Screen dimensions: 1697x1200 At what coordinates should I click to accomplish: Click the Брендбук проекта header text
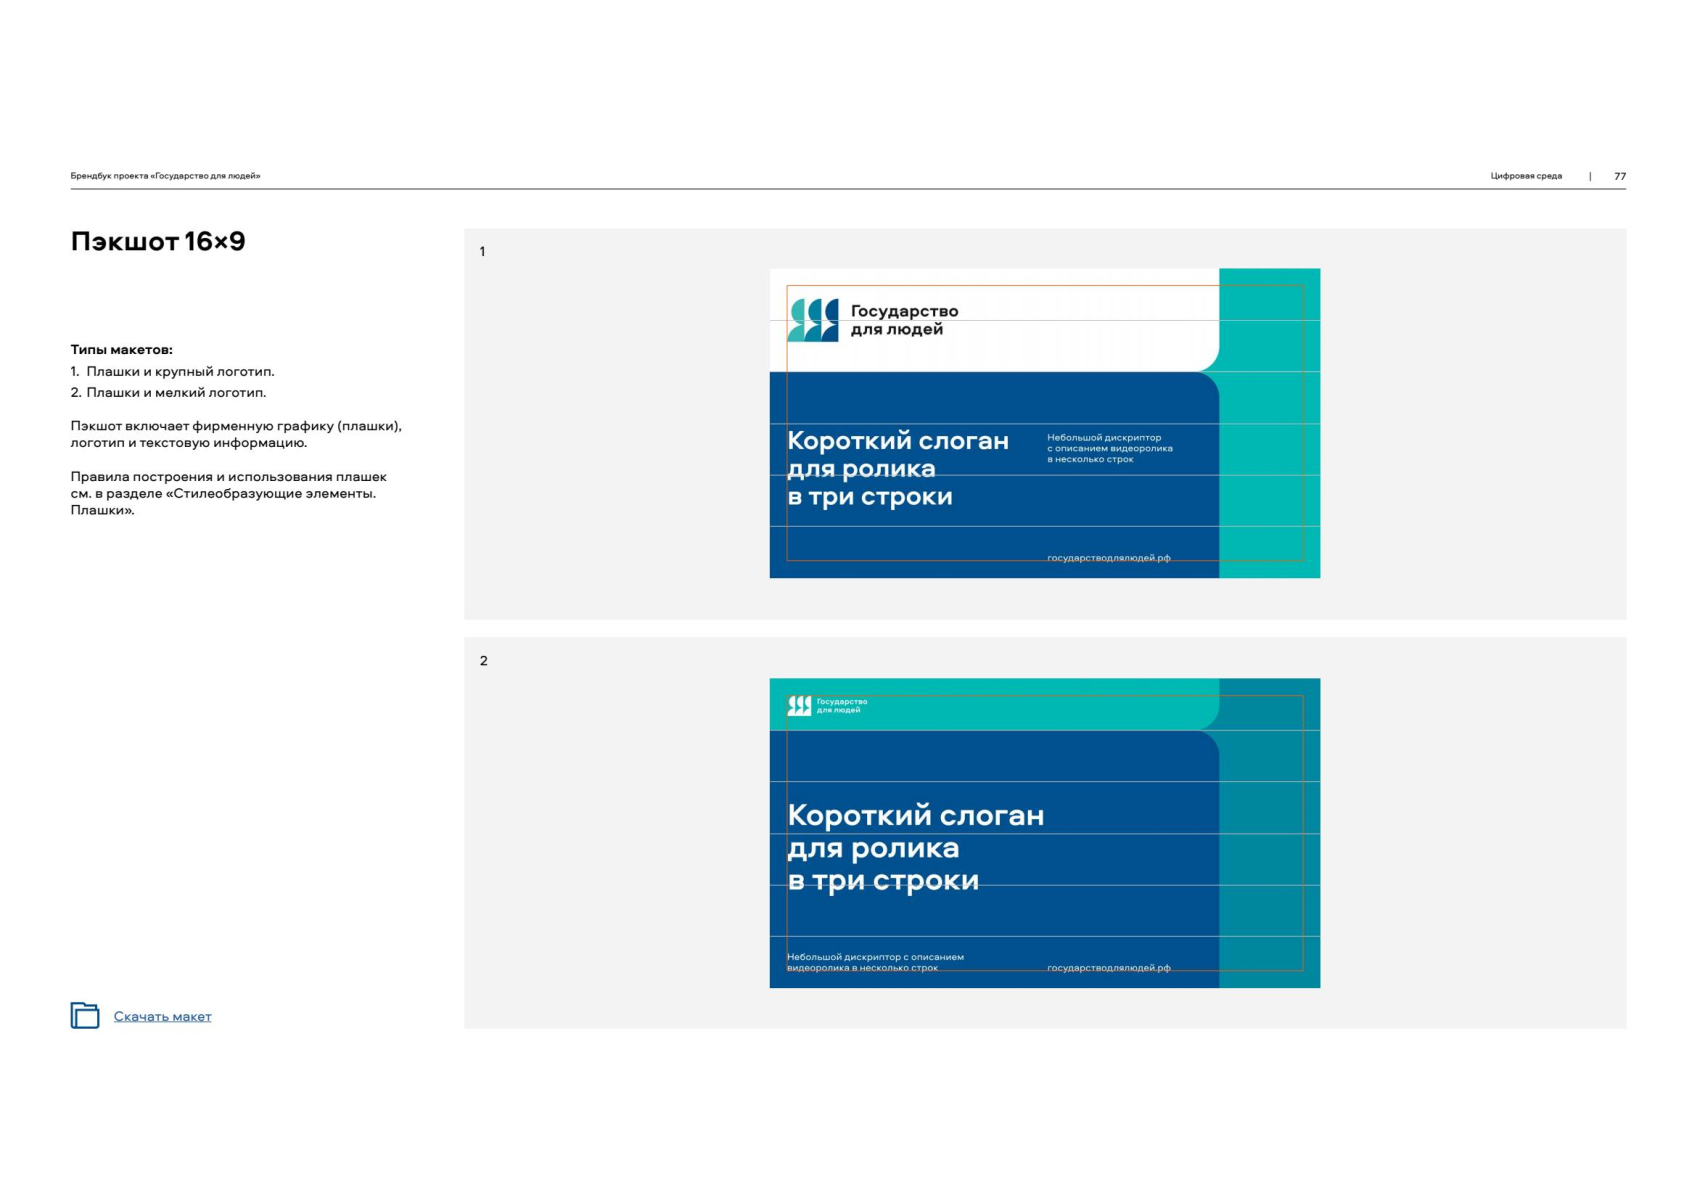[165, 176]
